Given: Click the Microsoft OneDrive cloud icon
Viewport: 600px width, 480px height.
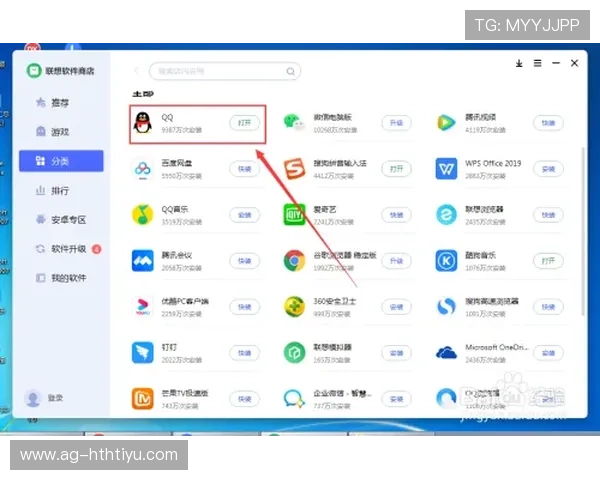Looking at the screenshot, I should tap(446, 353).
